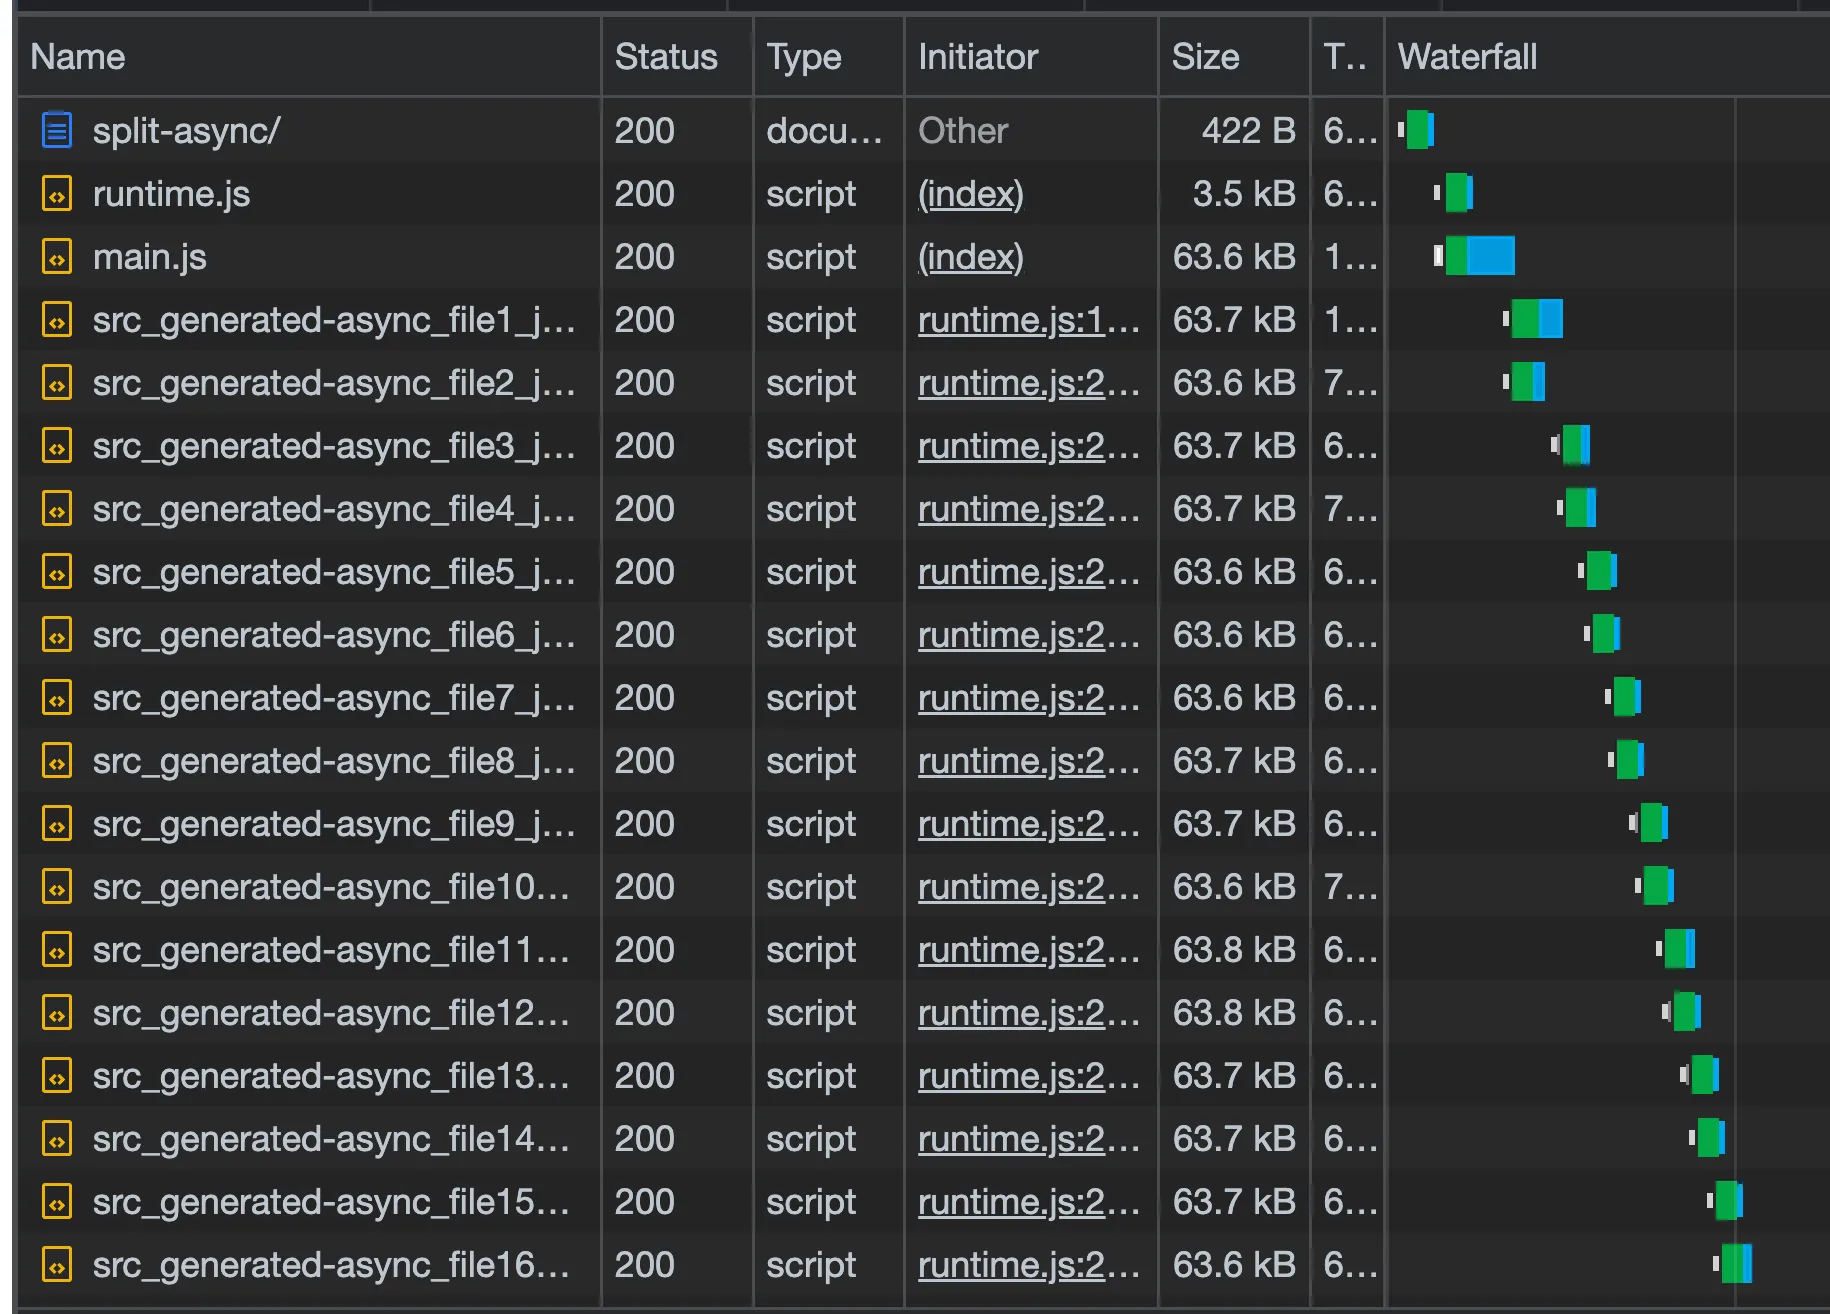The height and width of the screenshot is (1314, 1830).
Task: Sort requests by the Name column header
Action: [x=308, y=57]
